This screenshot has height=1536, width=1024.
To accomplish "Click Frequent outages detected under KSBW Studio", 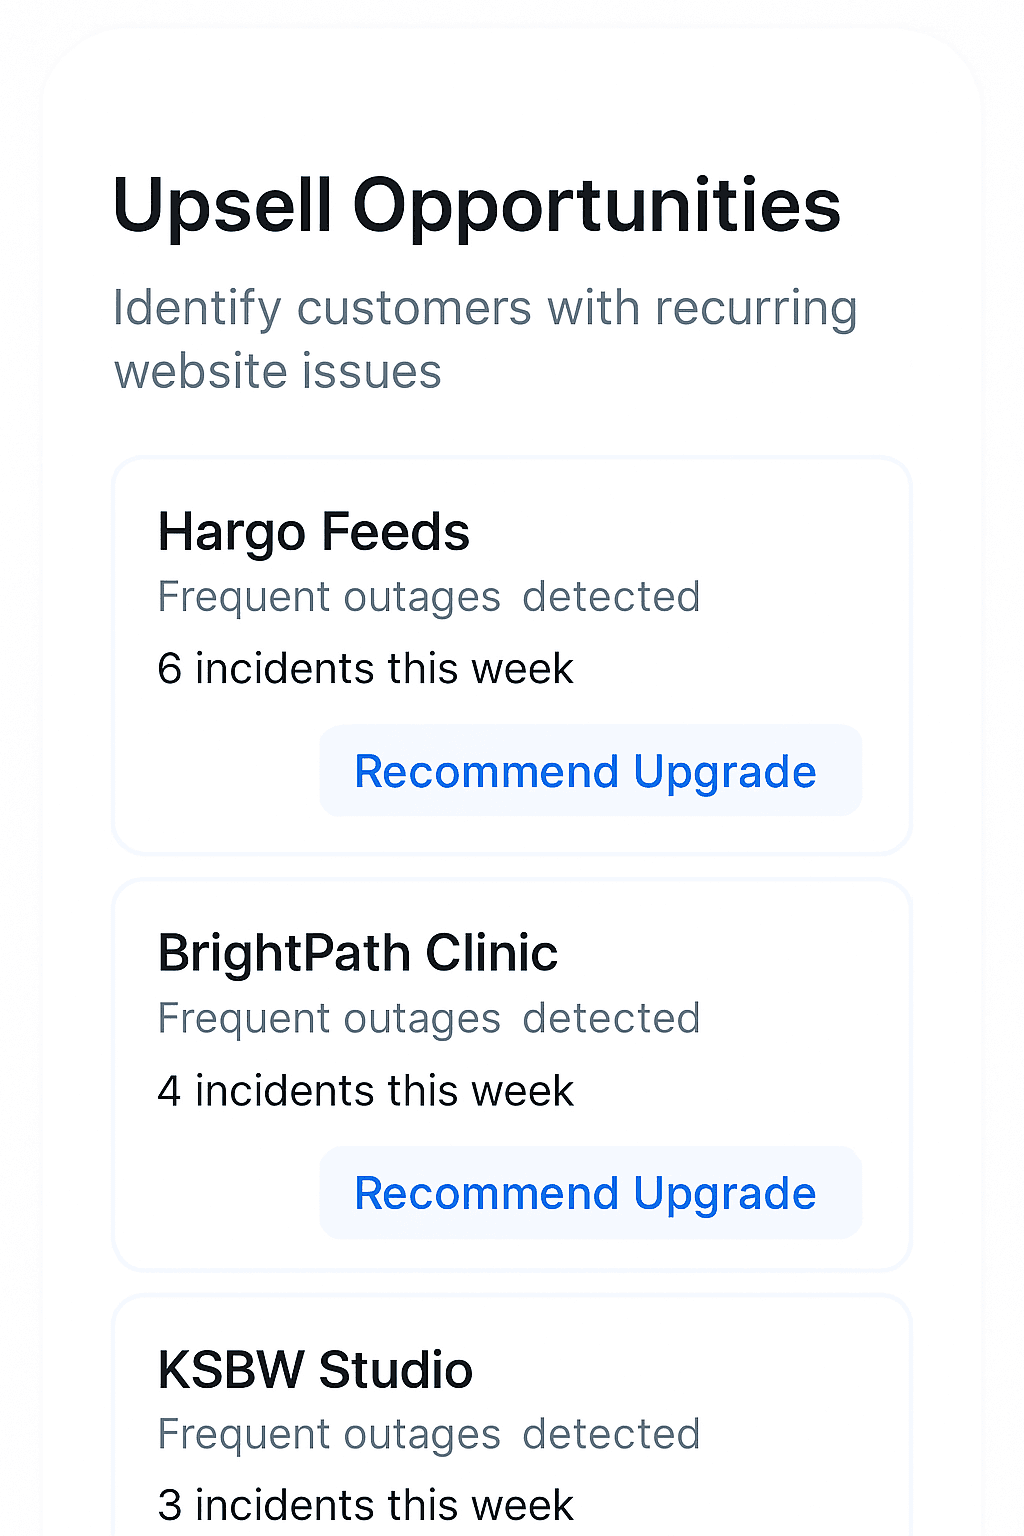I will pos(428,1433).
